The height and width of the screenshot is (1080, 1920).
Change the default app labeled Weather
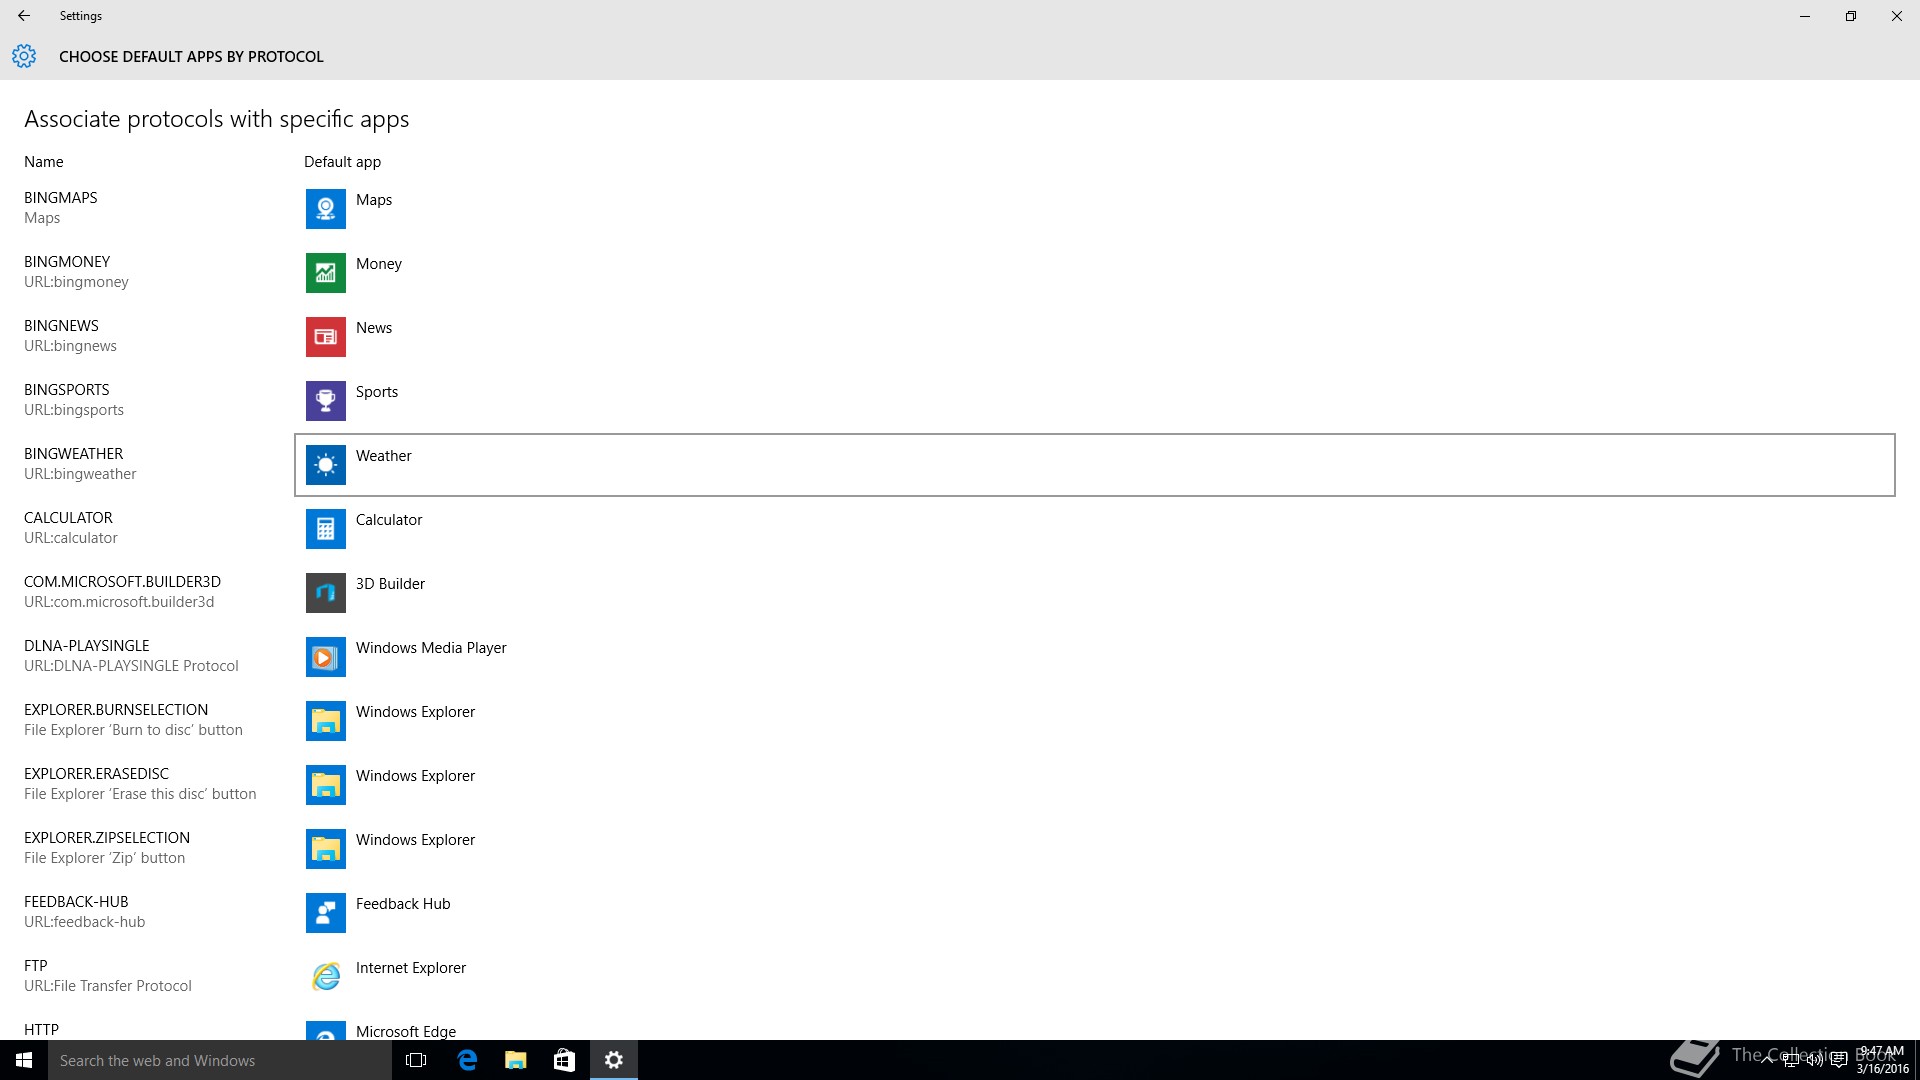[1095, 465]
